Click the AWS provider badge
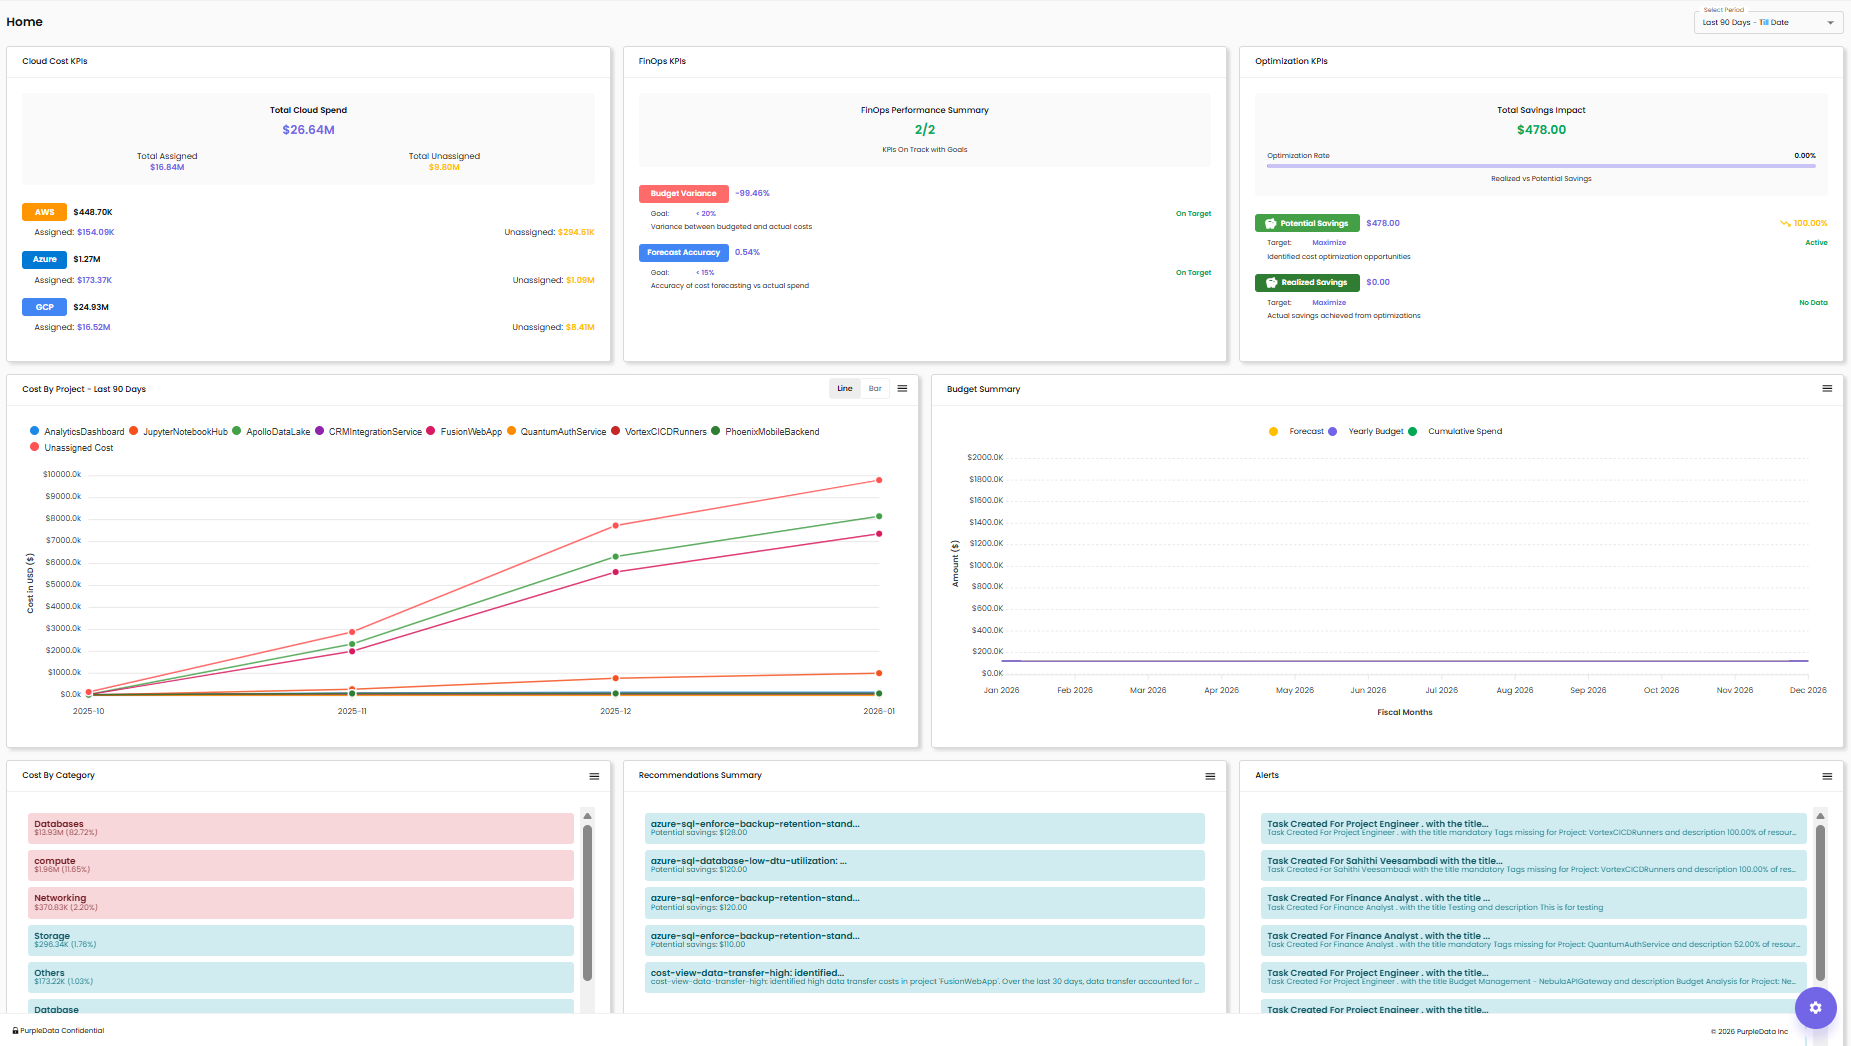Screen dimensions: 1851x1046 point(44,212)
